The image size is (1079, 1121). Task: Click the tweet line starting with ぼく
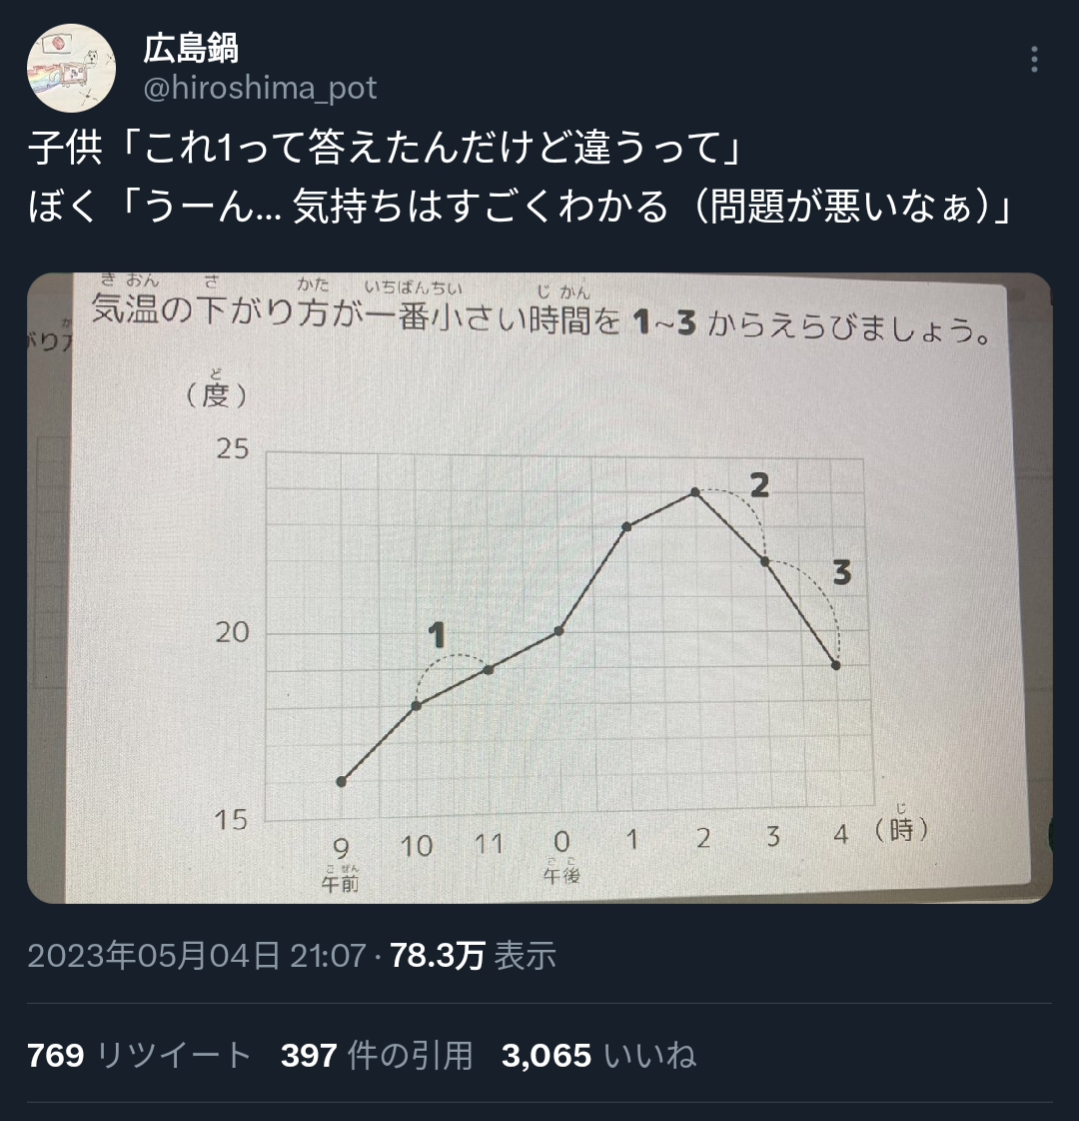click(x=518, y=207)
